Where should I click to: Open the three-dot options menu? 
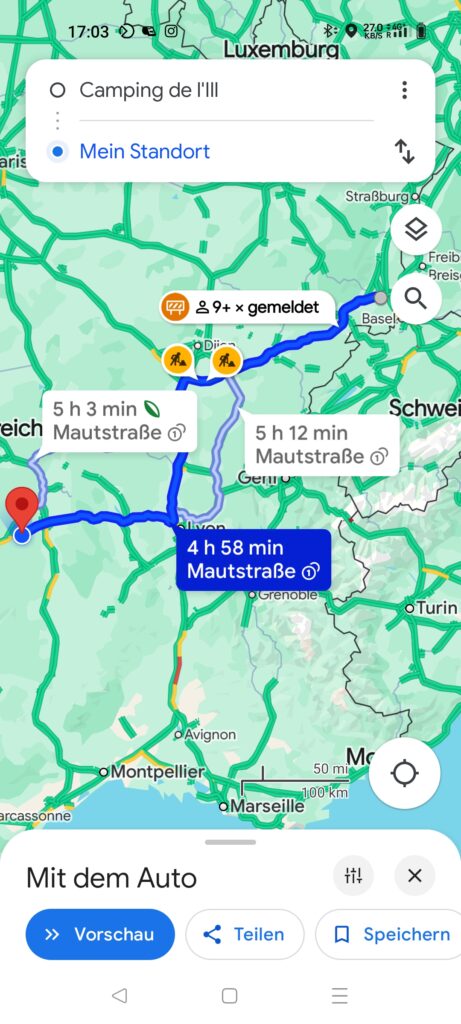[405, 90]
